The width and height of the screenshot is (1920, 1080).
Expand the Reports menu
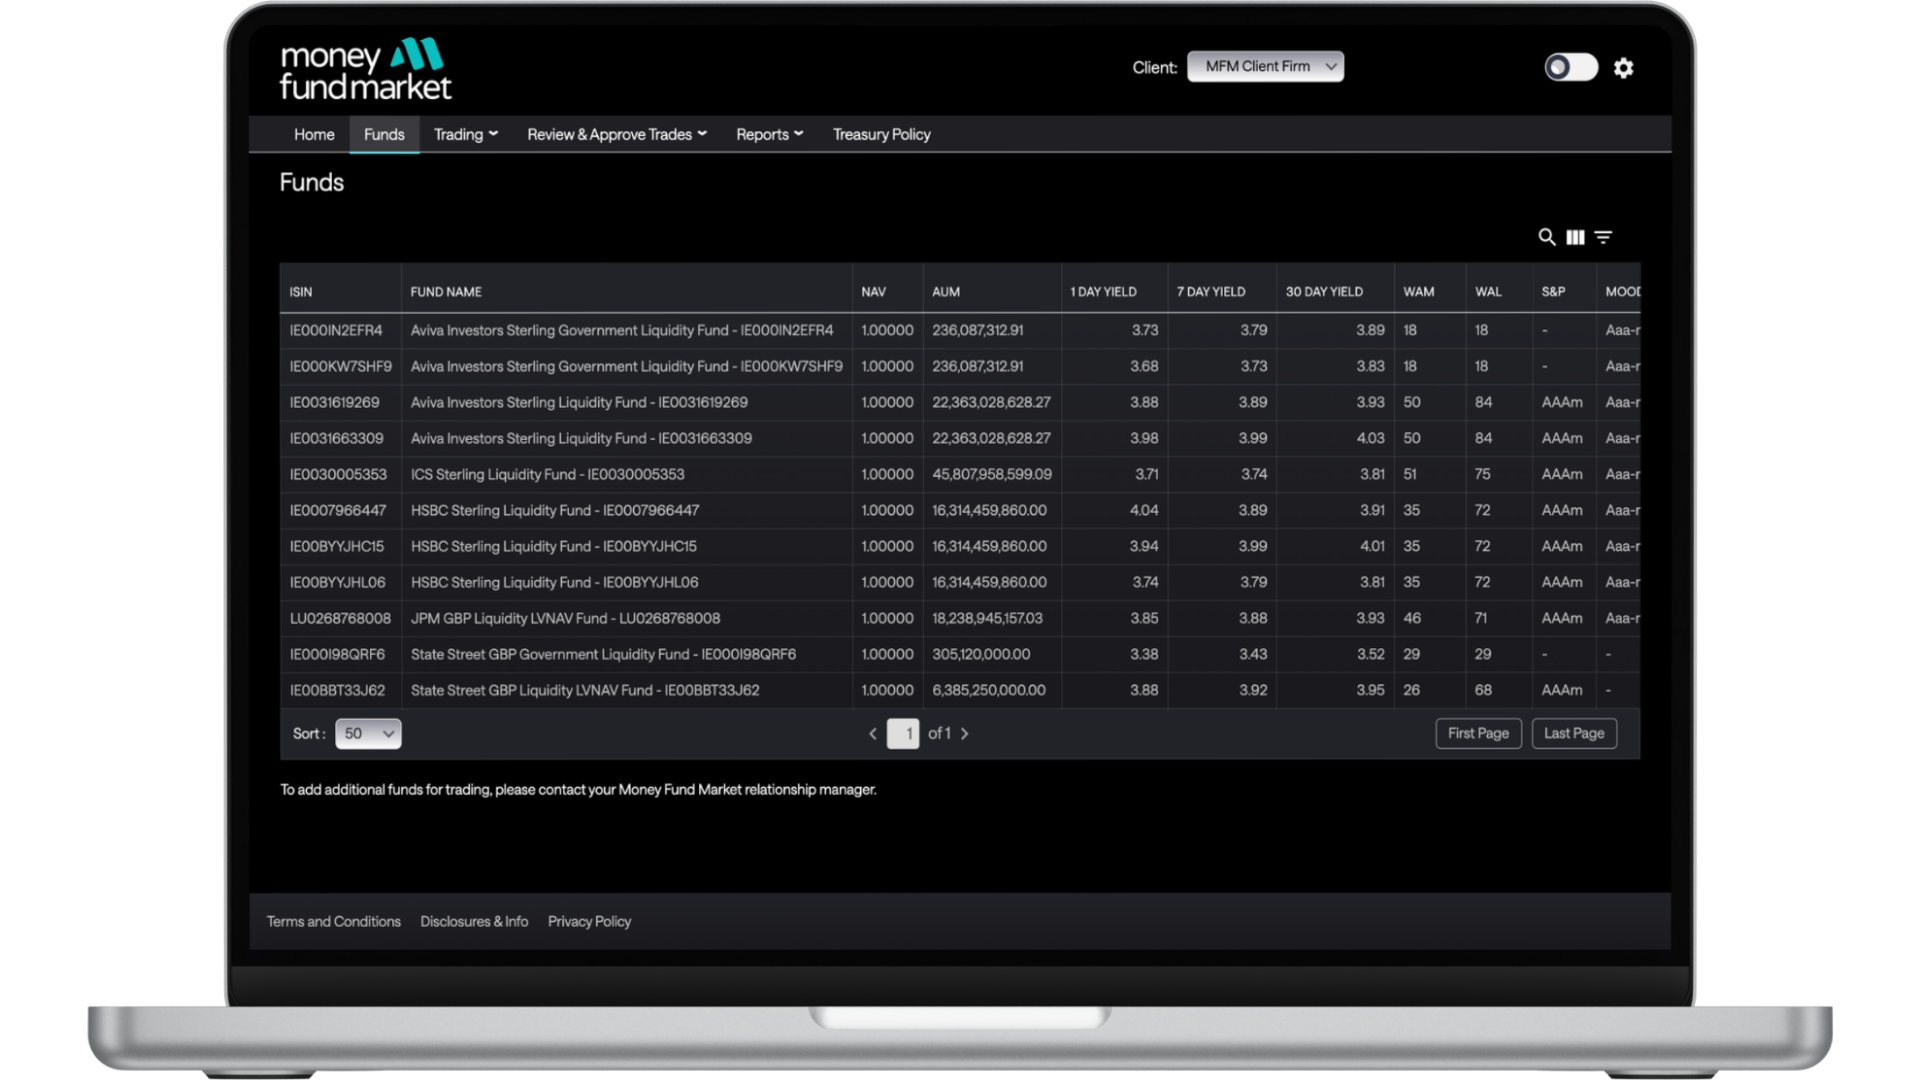[769, 134]
